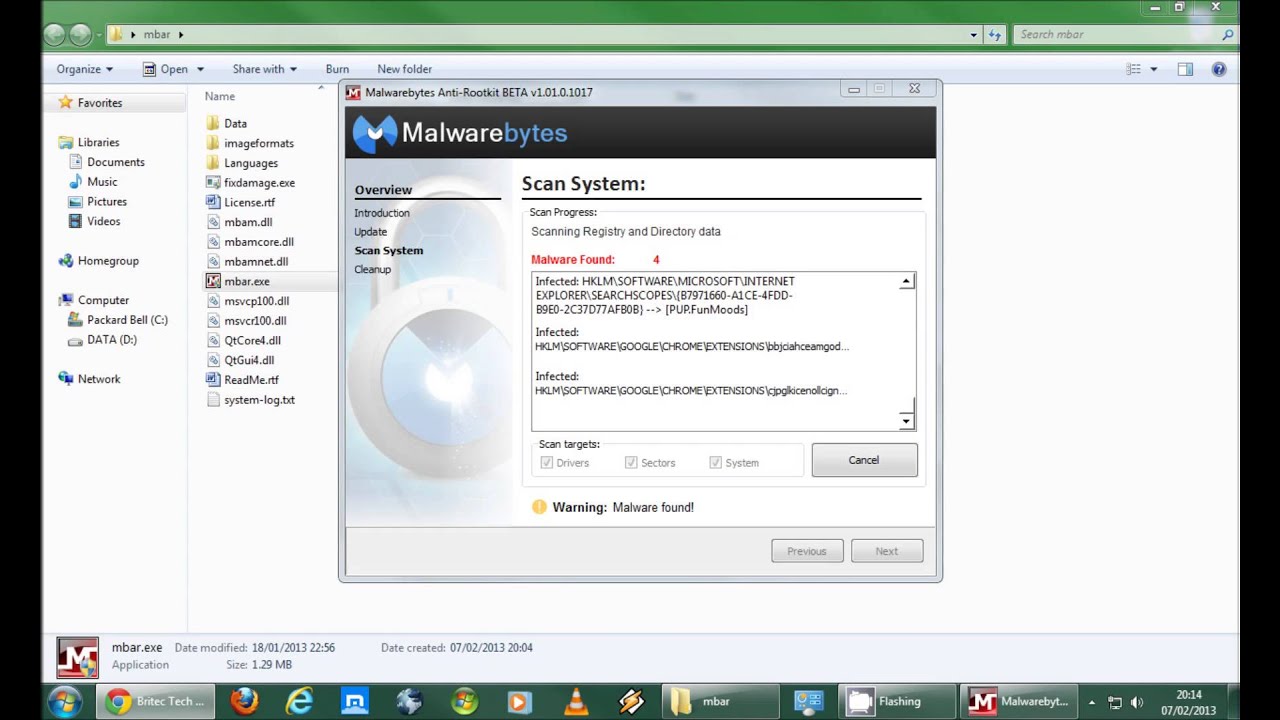Click the Explorer help question mark icon

(x=1219, y=69)
